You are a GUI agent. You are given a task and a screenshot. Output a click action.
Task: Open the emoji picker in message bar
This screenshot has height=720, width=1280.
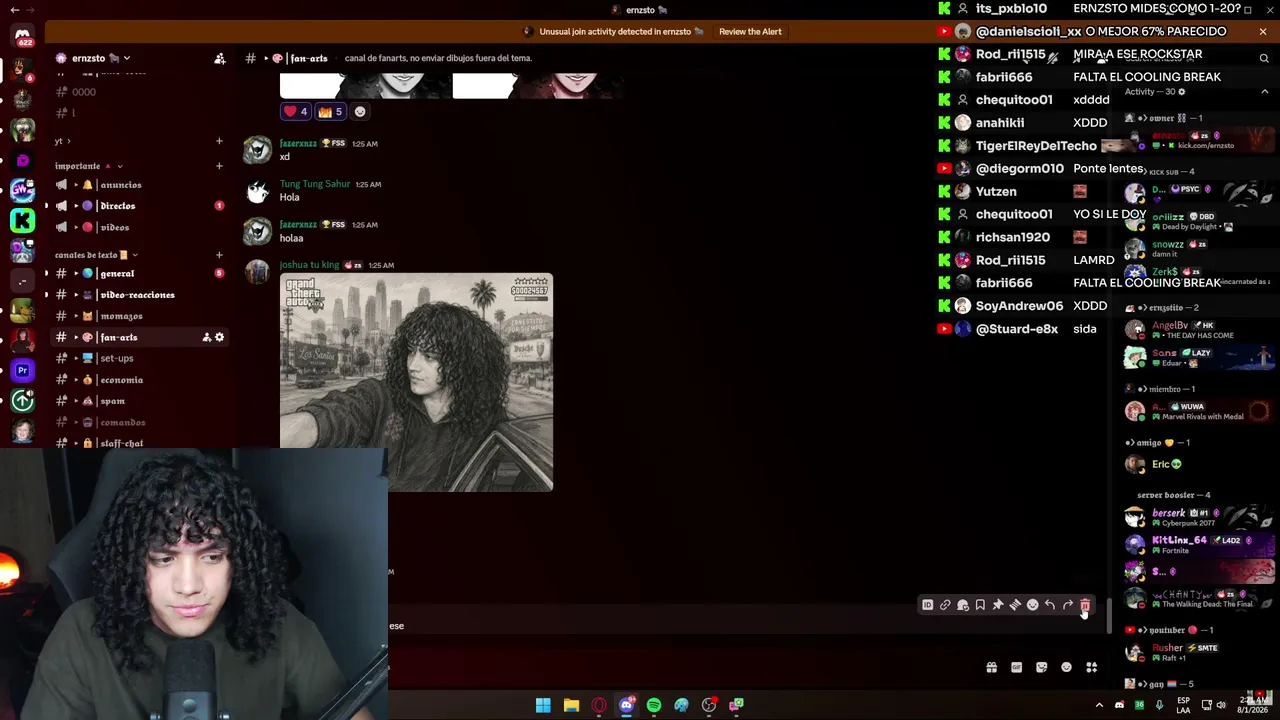[x=1067, y=668]
